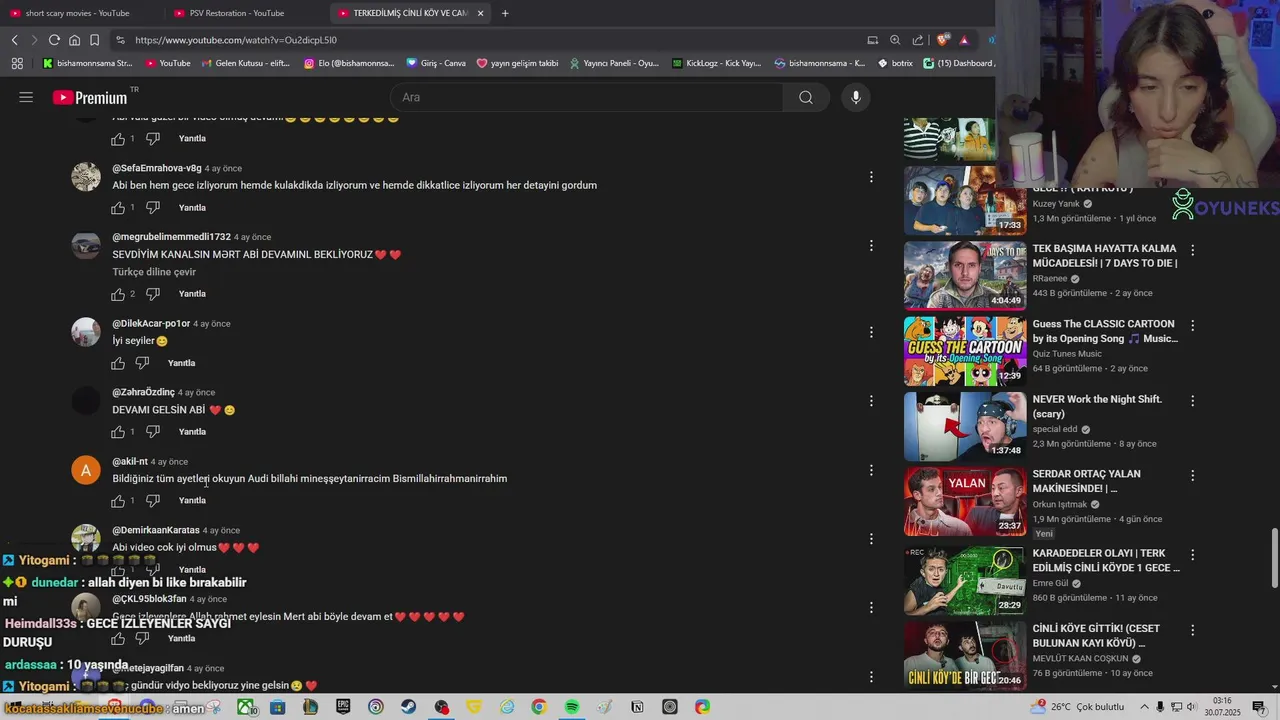Open Steam from the taskbar

pyautogui.click(x=408, y=707)
